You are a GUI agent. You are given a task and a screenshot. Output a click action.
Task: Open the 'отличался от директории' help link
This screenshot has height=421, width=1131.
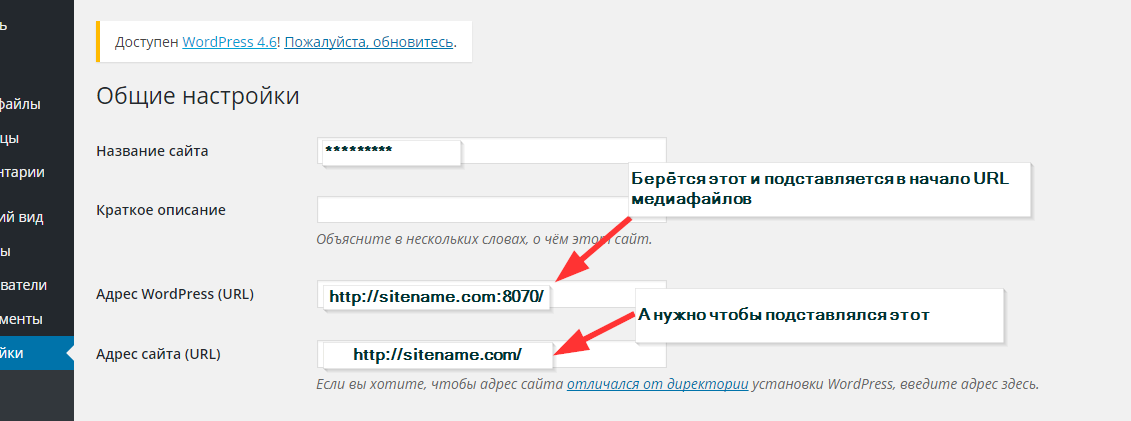(x=657, y=384)
